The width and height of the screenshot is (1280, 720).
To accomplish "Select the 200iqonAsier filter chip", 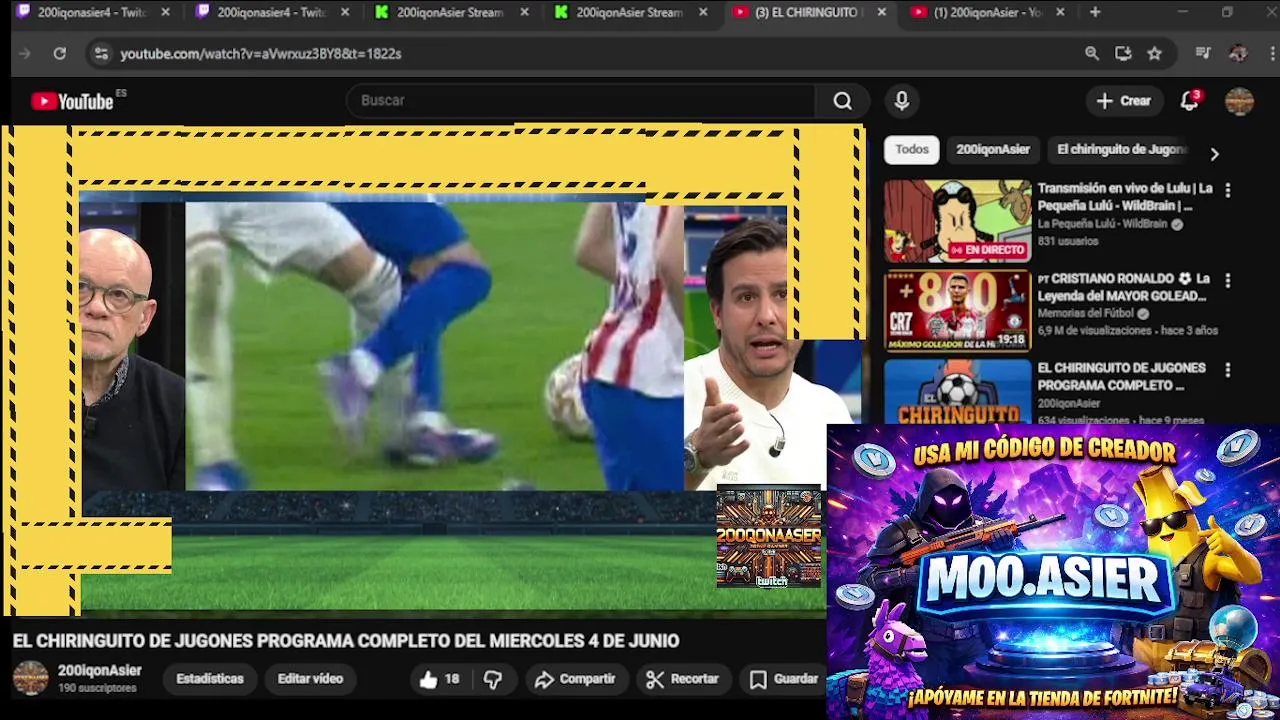I will pos(993,150).
